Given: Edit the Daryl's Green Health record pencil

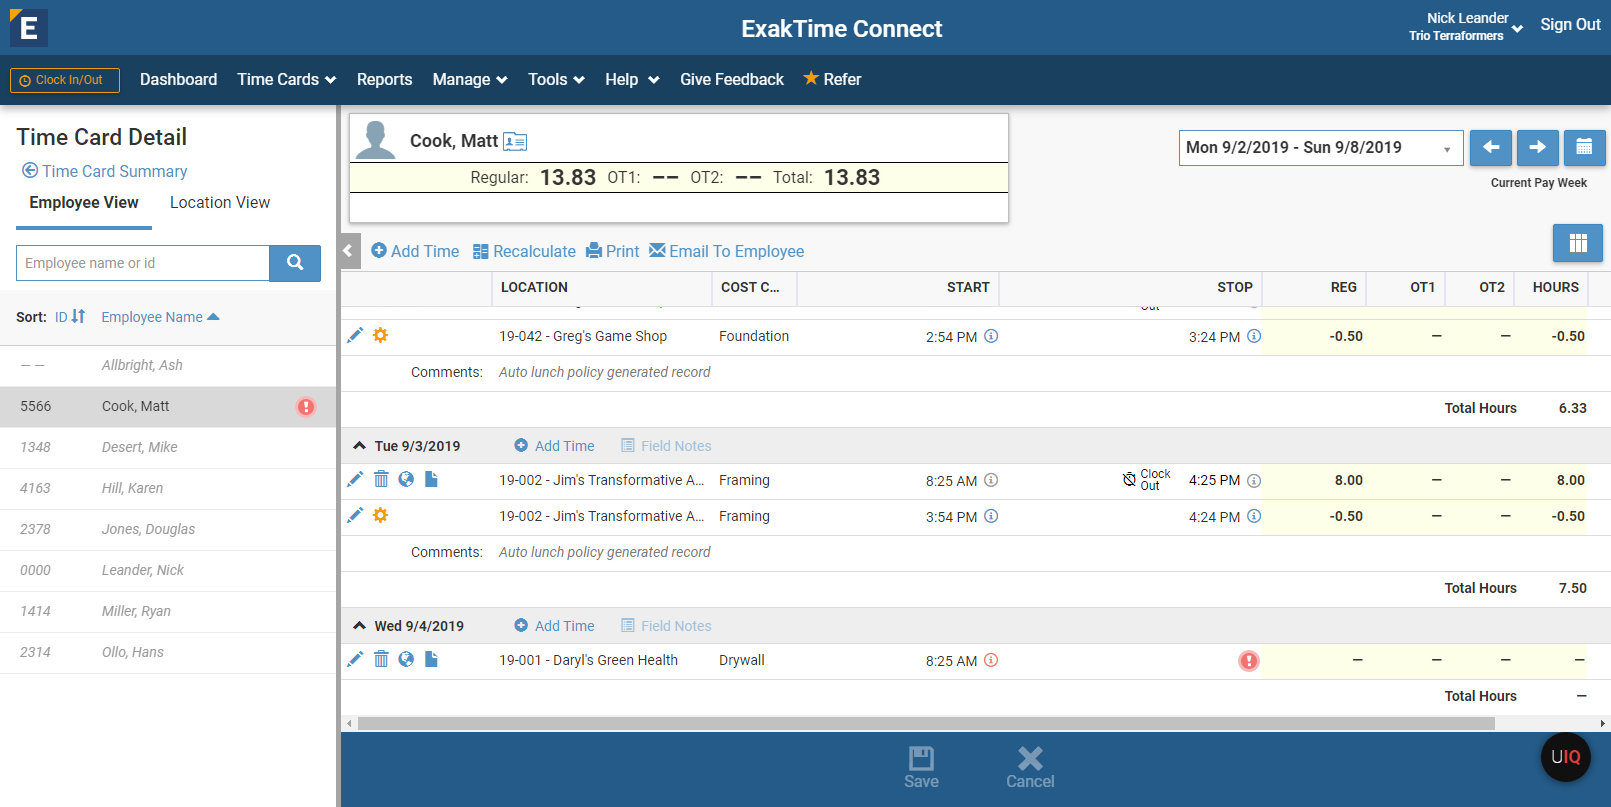Looking at the screenshot, I should click(355, 660).
